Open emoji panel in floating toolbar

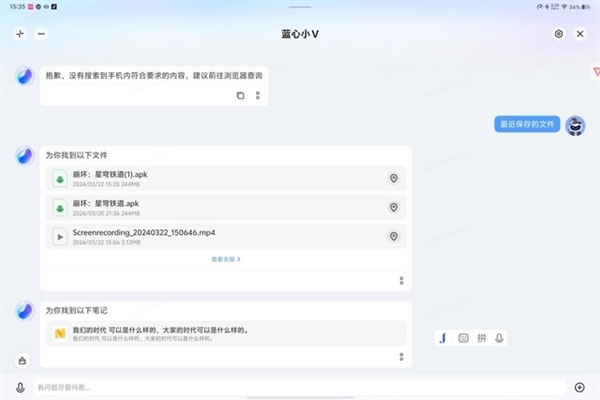point(463,338)
